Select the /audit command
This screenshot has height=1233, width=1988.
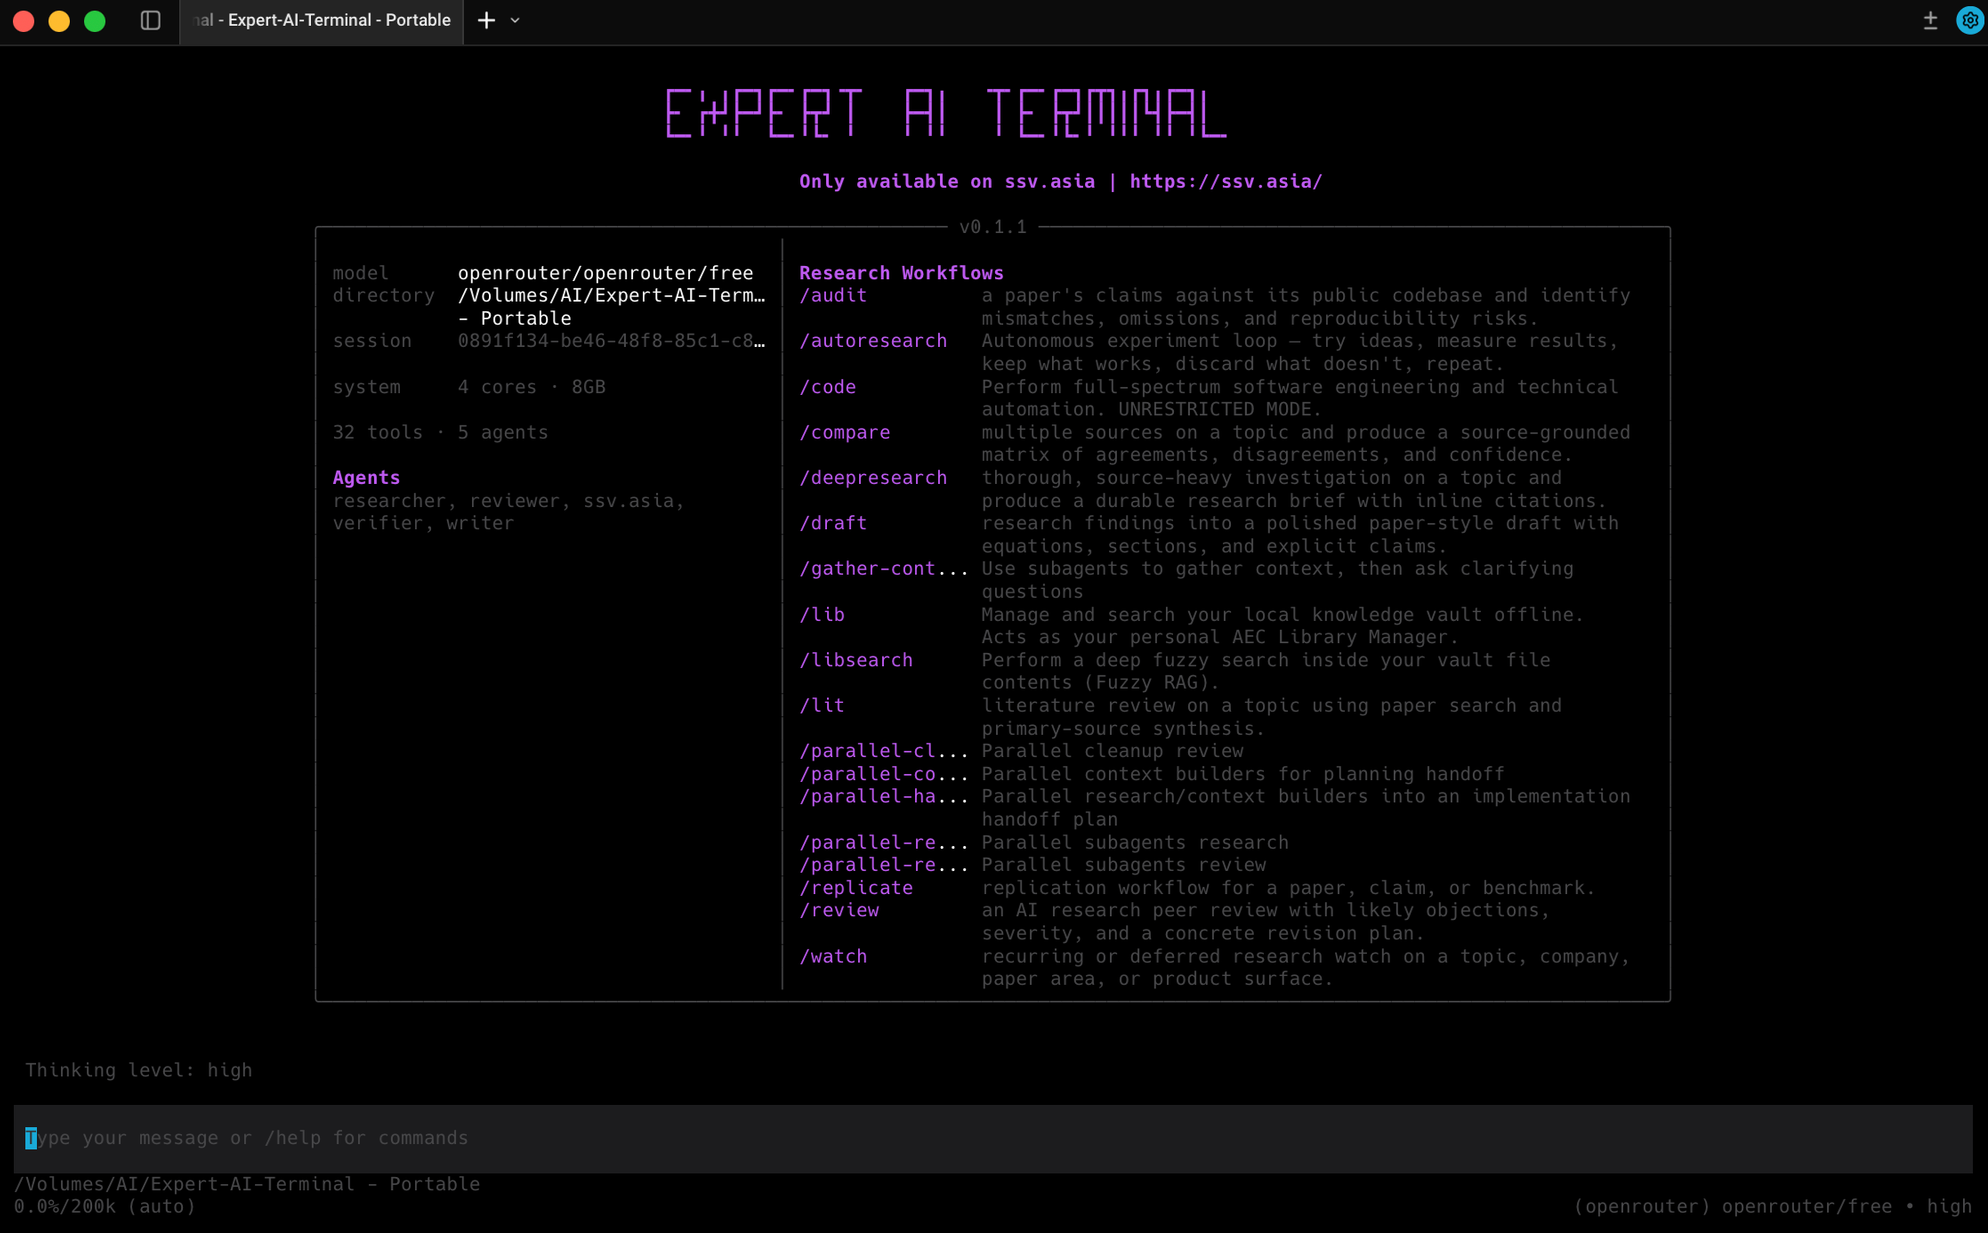point(833,296)
